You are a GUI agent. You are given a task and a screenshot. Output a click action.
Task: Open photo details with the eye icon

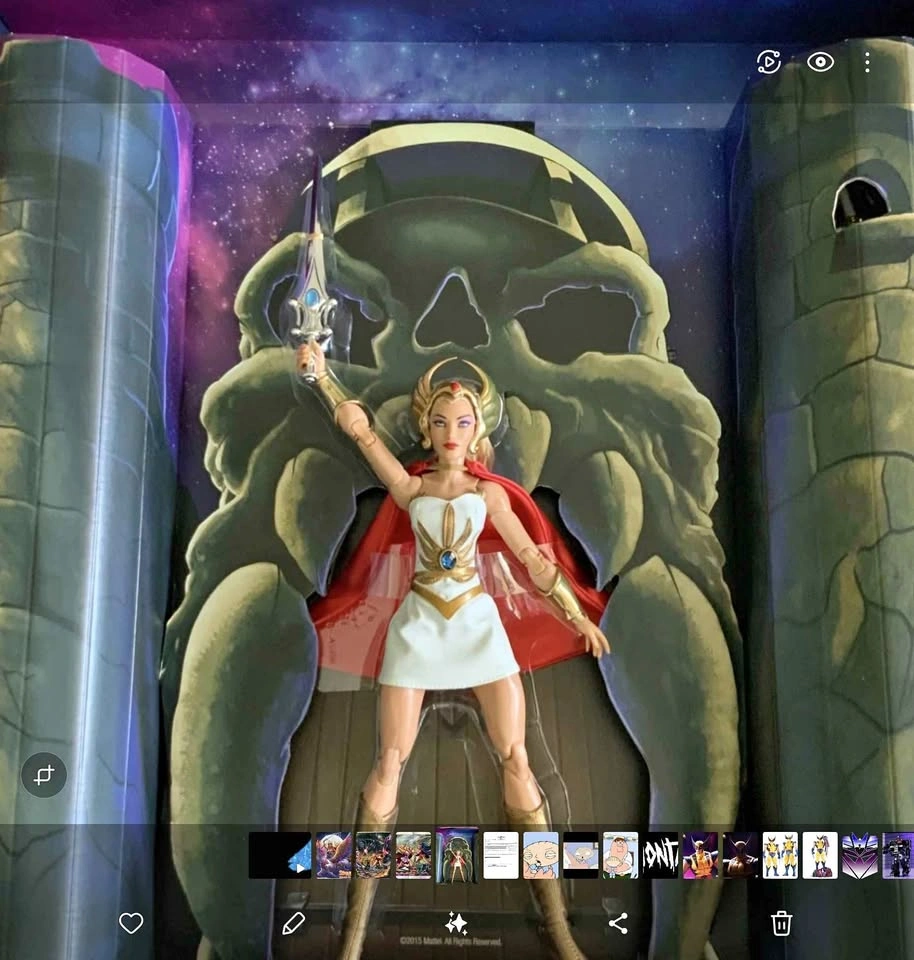pos(820,61)
